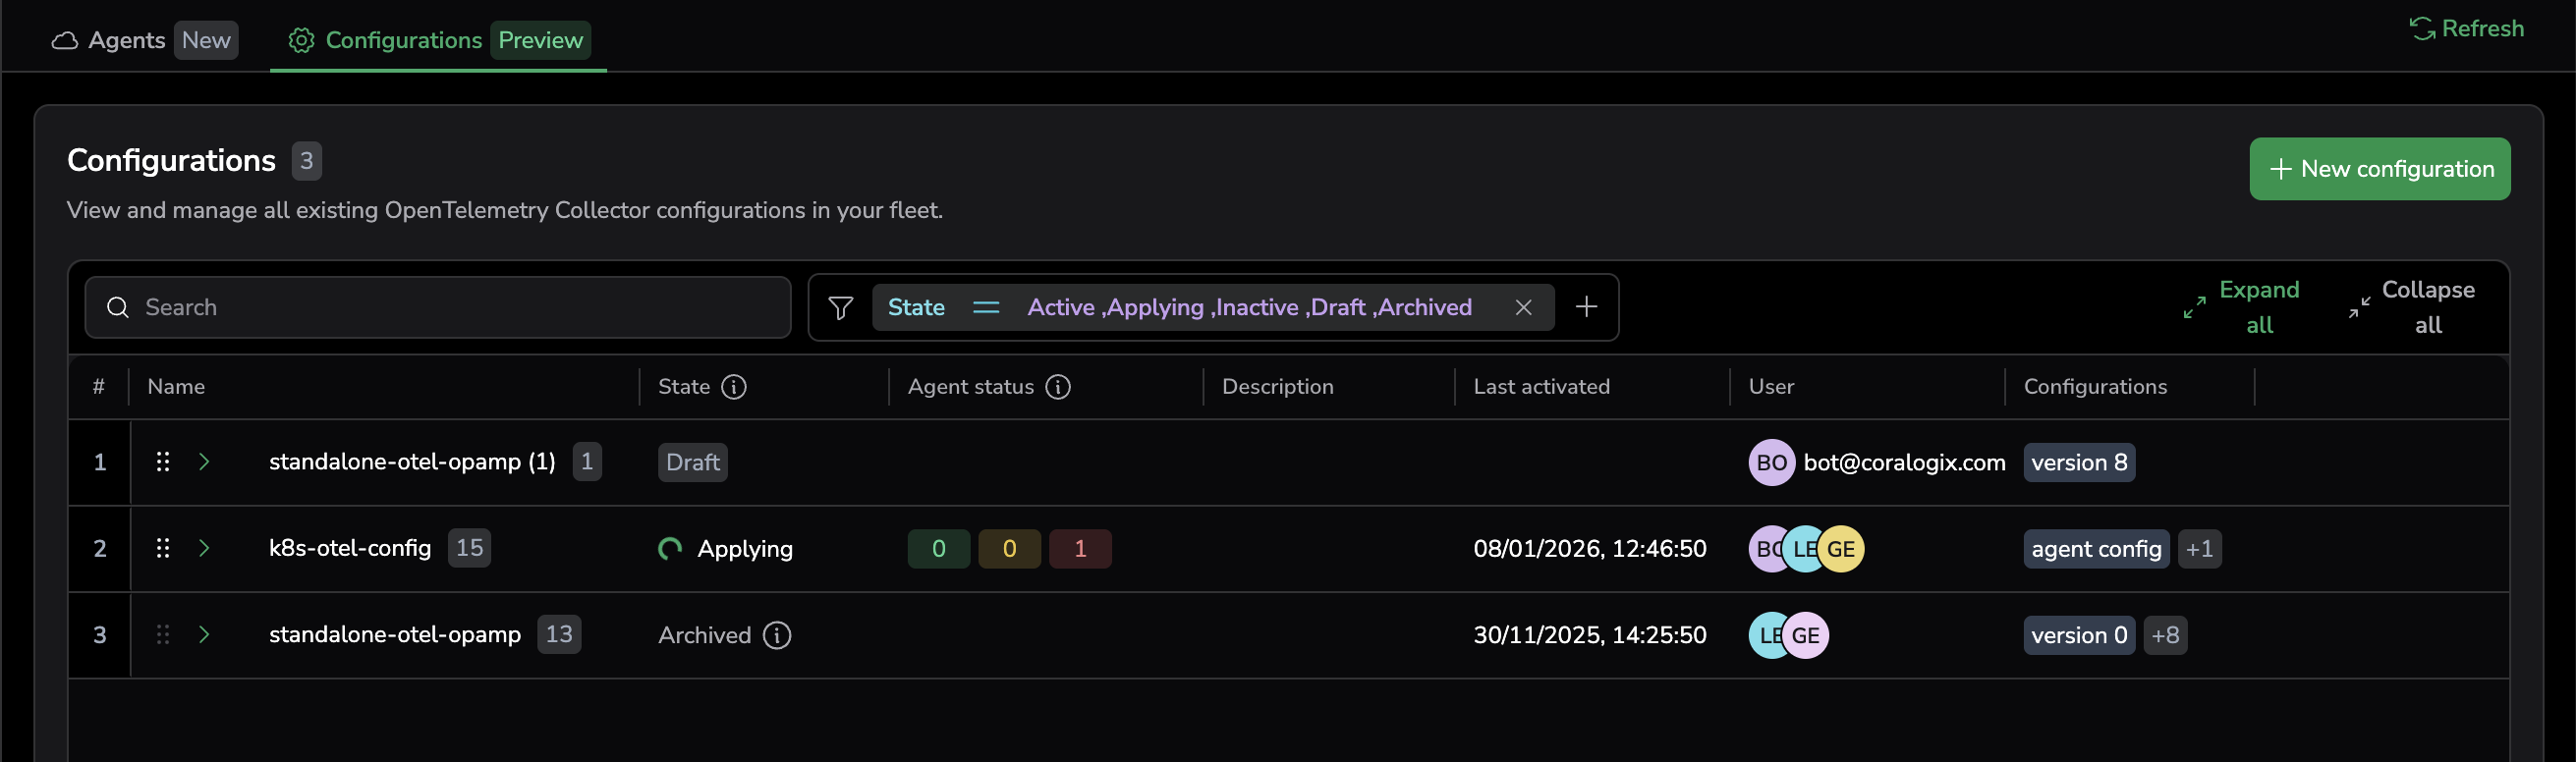Click the red agent status count badge
Viewport: 2576px width, 762px height.
1079,549
